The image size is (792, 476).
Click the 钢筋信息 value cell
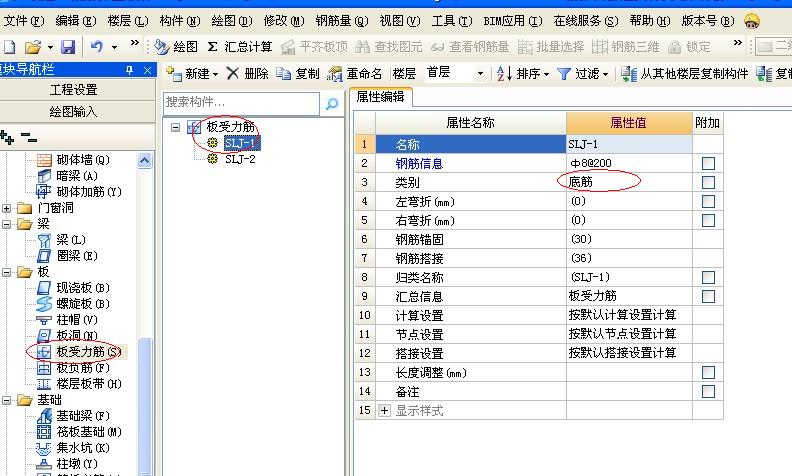tap(629, 163)
